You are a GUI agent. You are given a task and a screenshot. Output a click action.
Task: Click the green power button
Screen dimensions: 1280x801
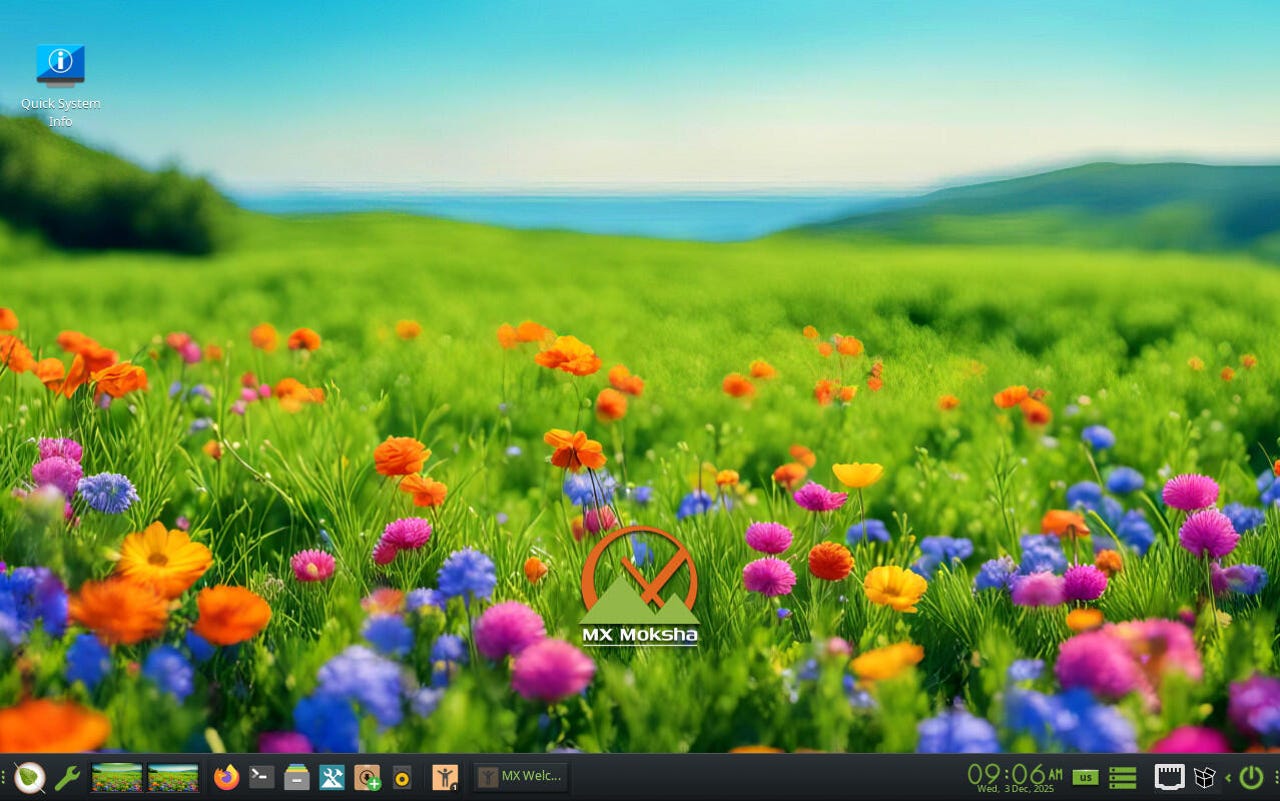1251,777
